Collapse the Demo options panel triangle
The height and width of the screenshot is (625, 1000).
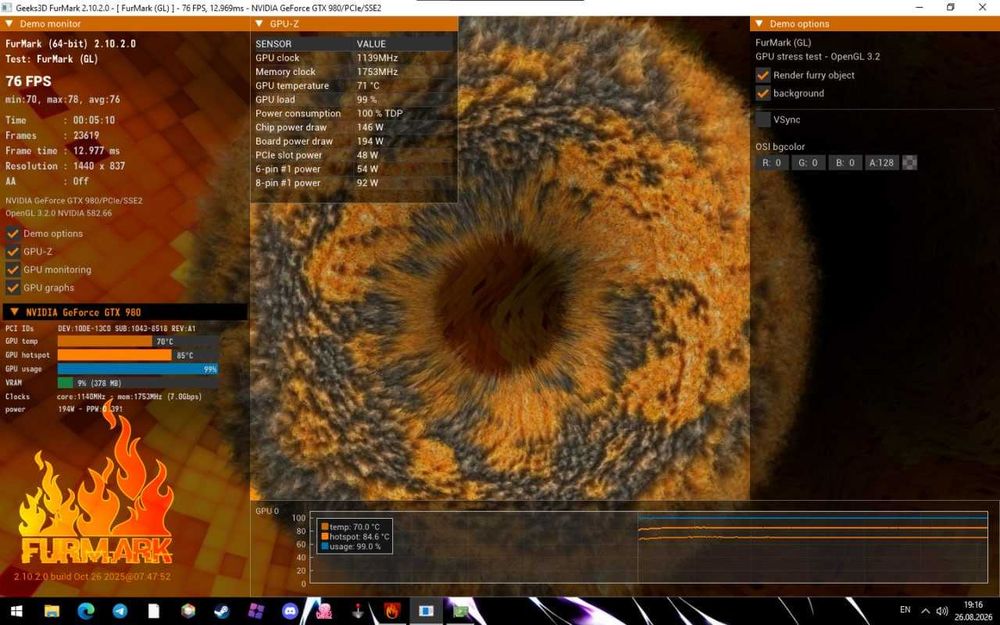pyautogui.click(x=759, y=24)
